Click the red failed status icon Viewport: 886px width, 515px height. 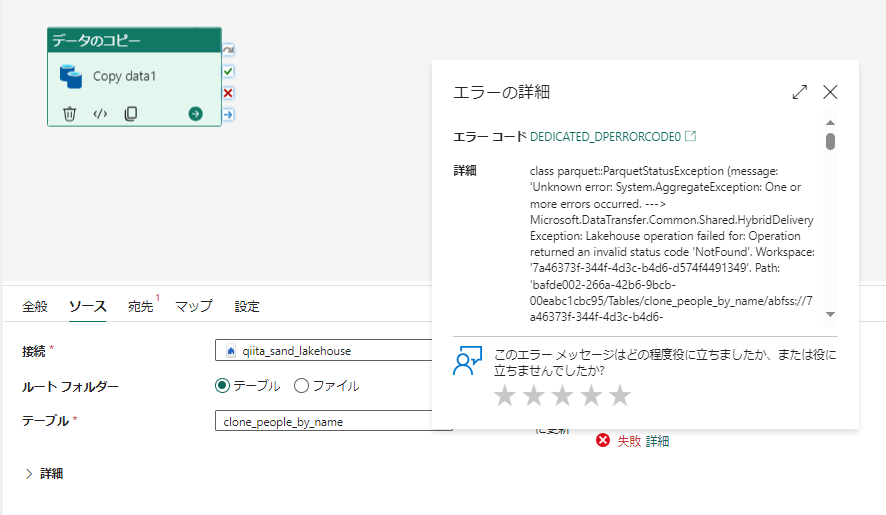point(603,440)
